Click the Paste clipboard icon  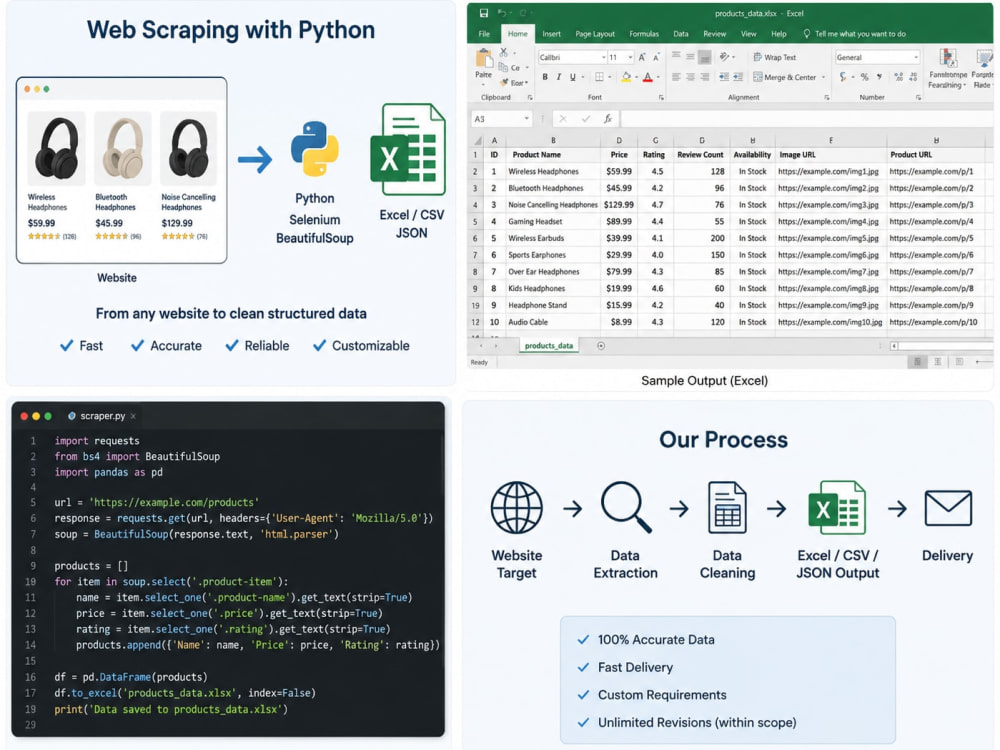tap(484, 59)
